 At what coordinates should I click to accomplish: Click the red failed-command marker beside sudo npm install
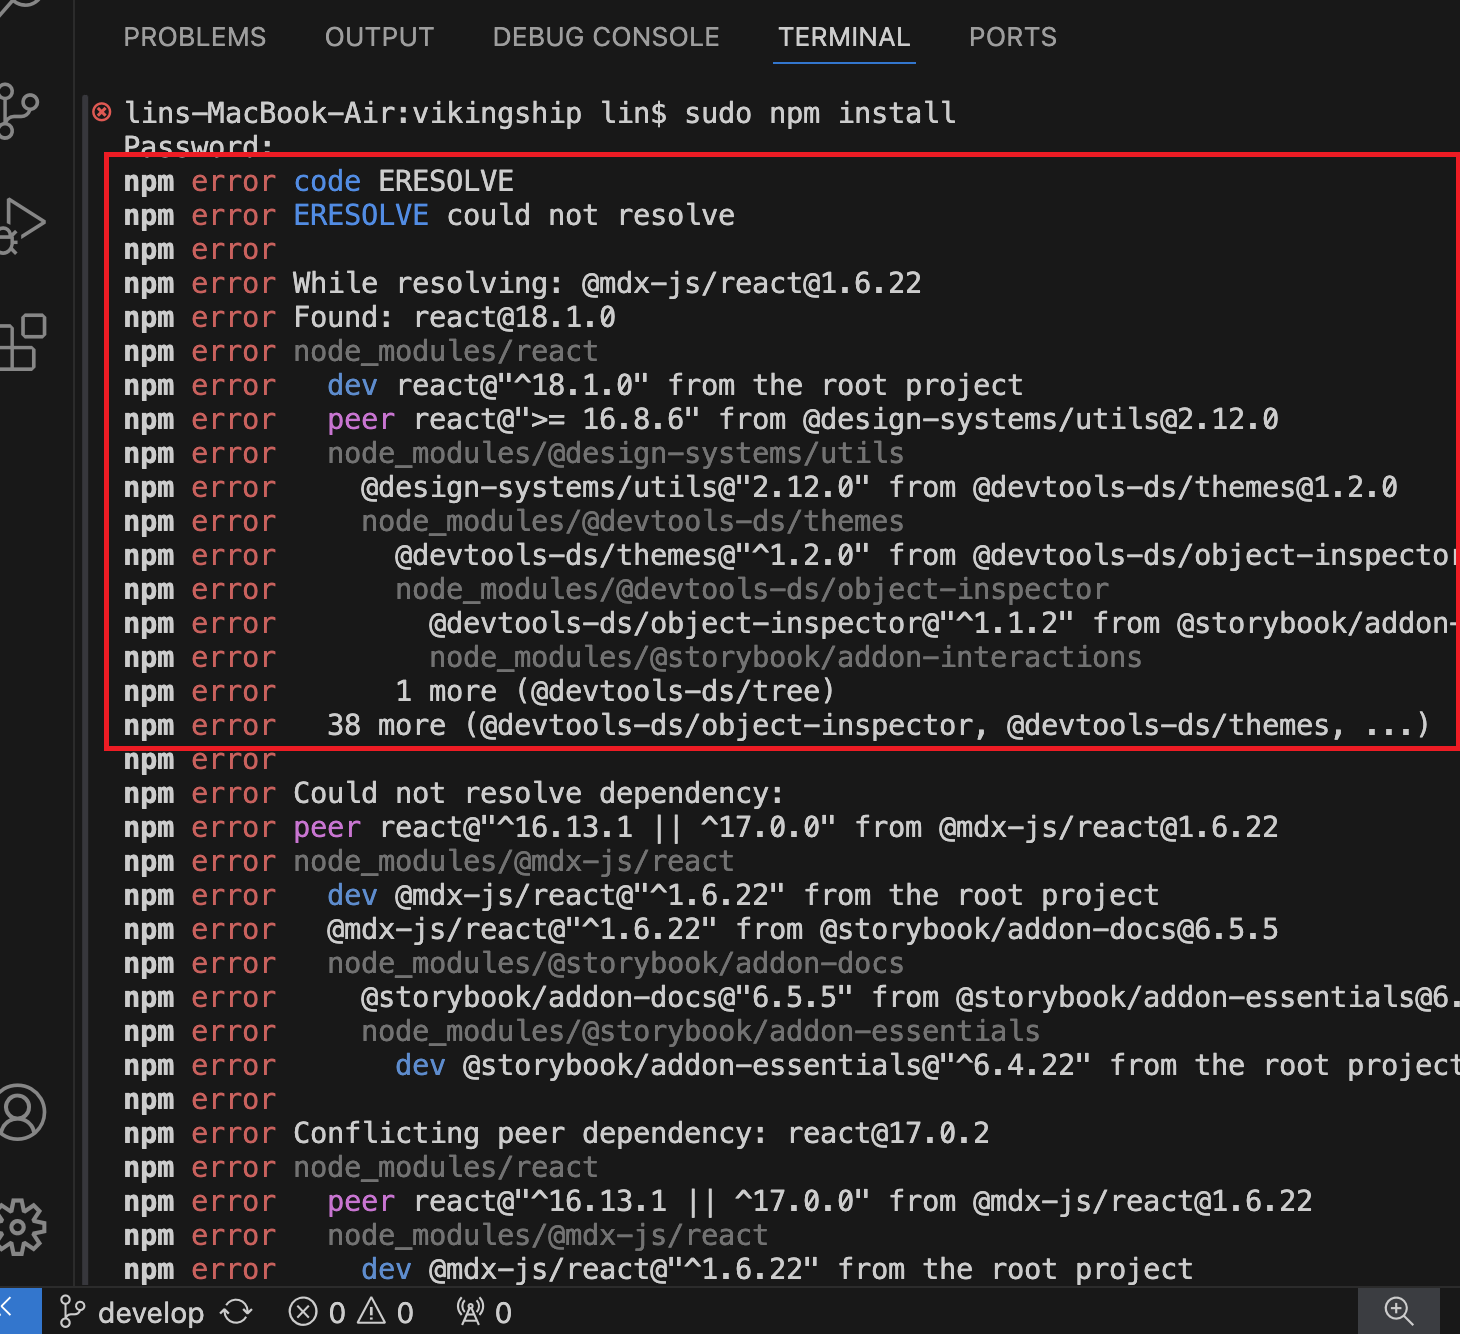point(102,112)
